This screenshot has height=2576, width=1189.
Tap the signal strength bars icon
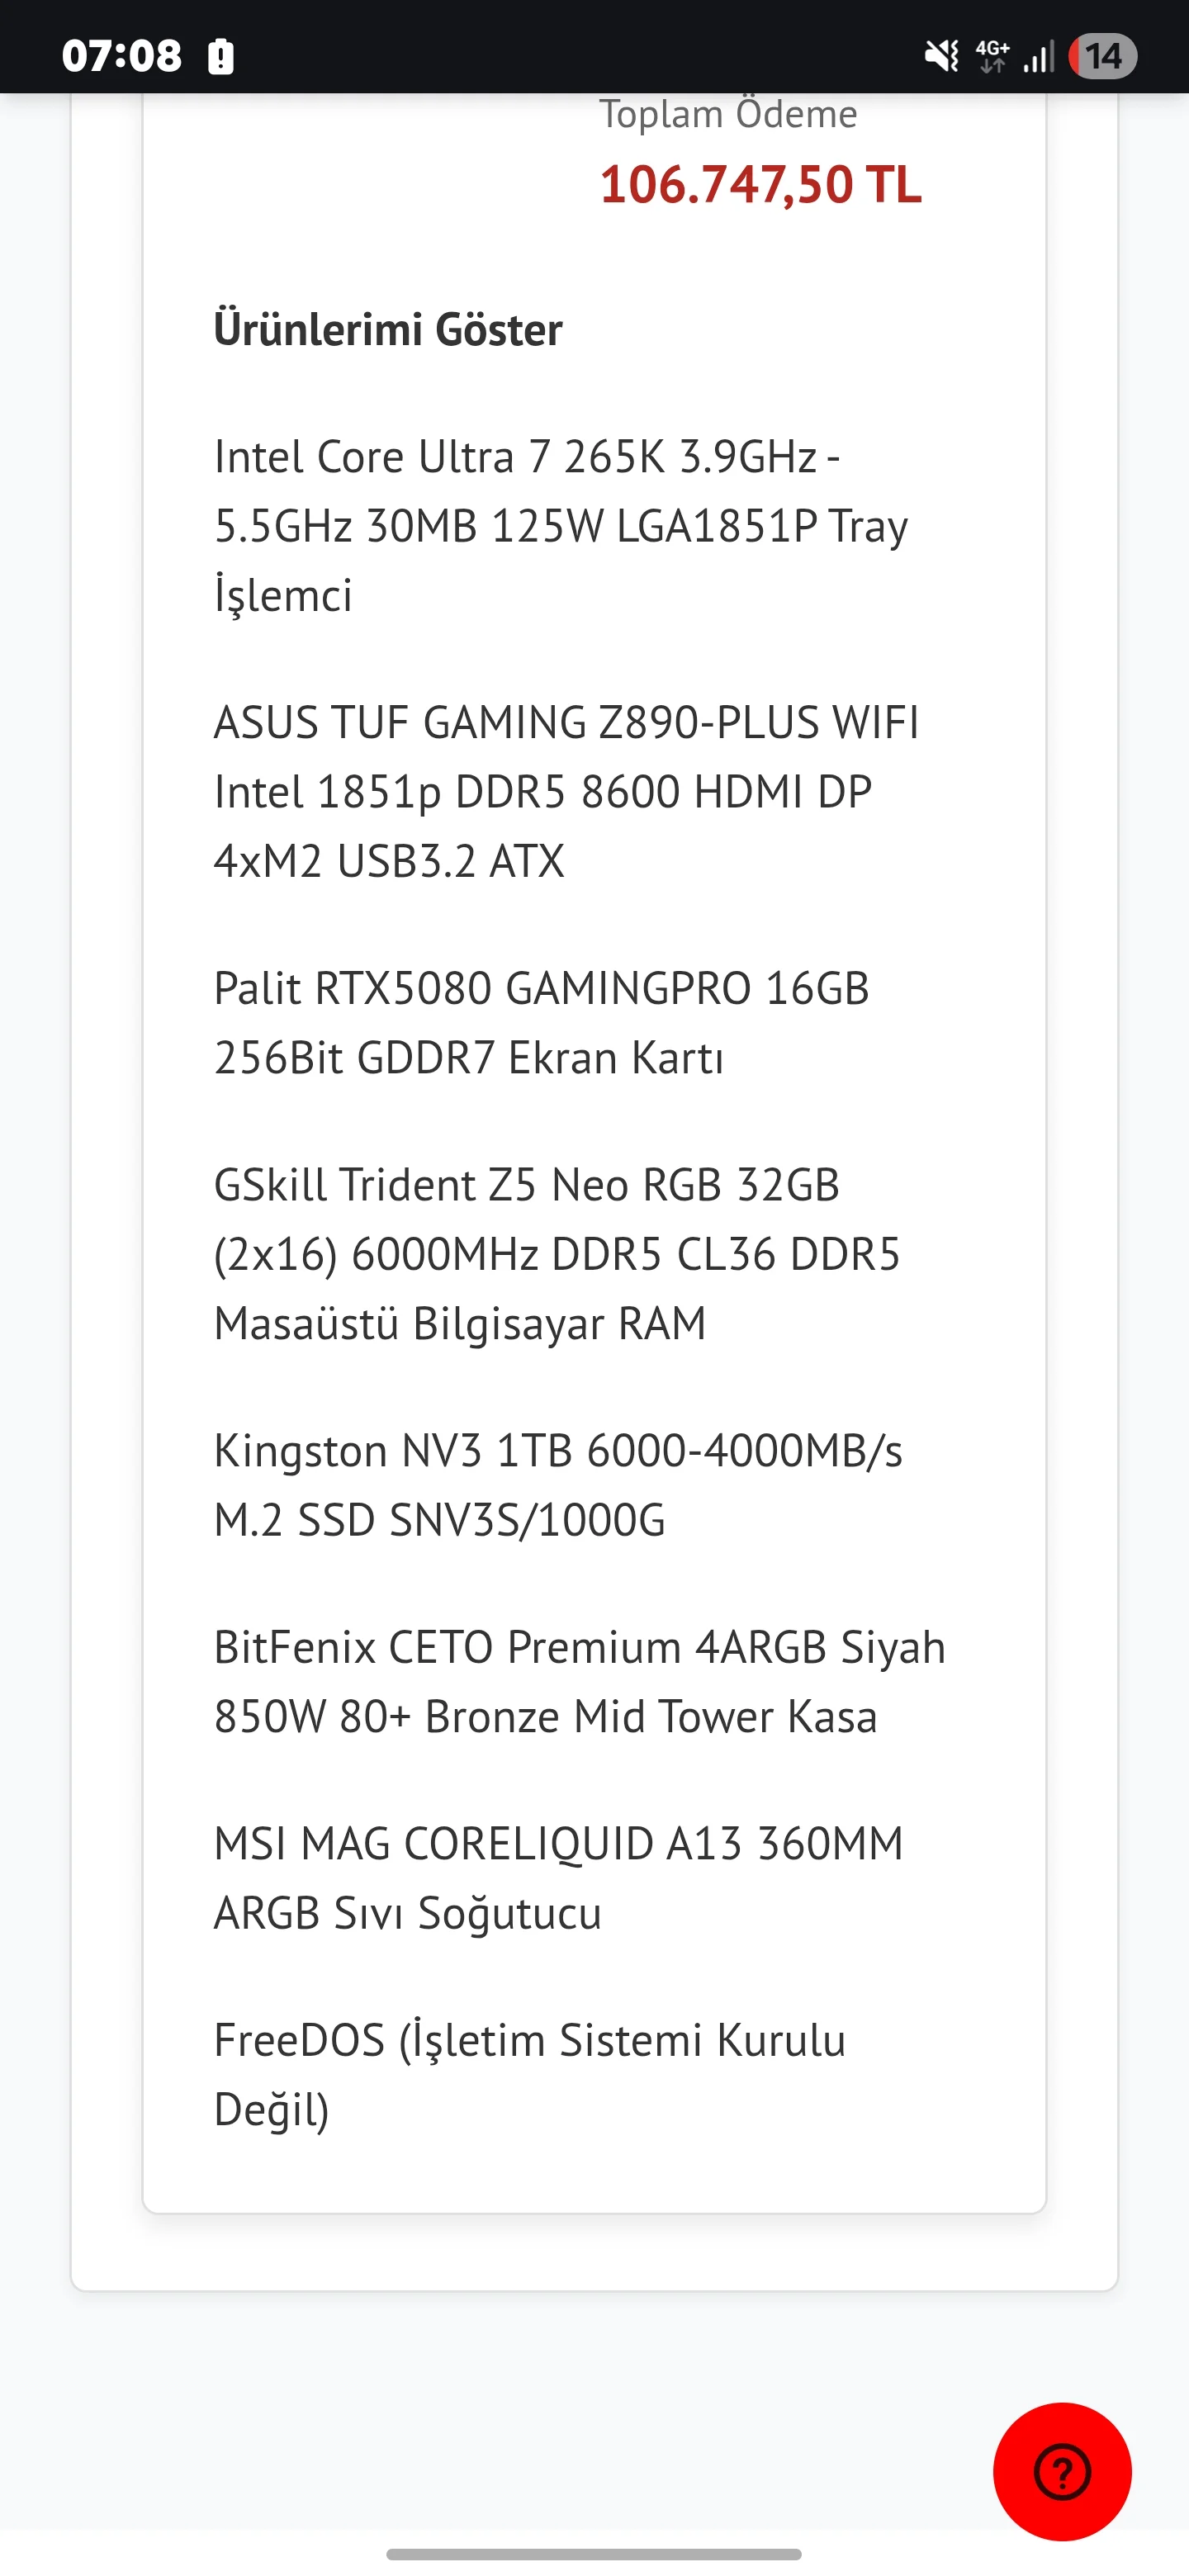click(x=1039, y=56)
